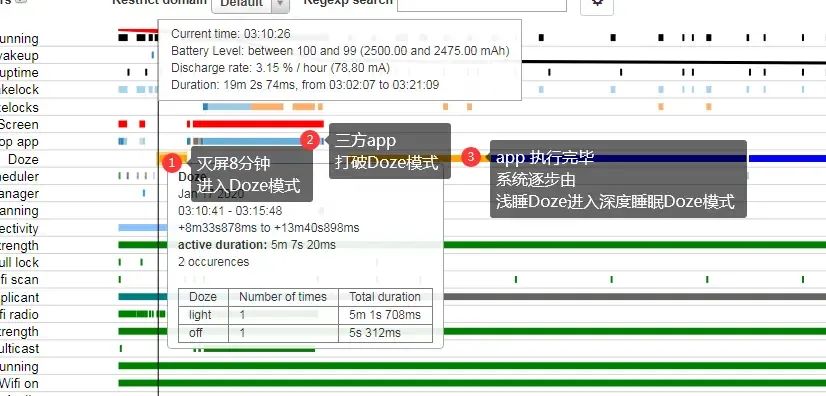The width and height of the screenshot is (826, 396).
Task: Click the Regexp search input field
Action: point(481,3)
